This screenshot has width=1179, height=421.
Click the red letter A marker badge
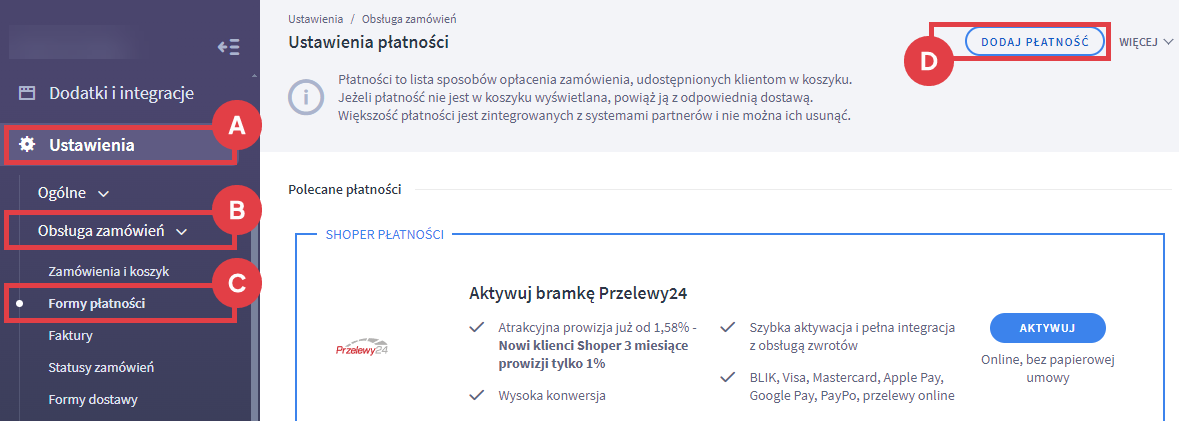coord(236,126)
